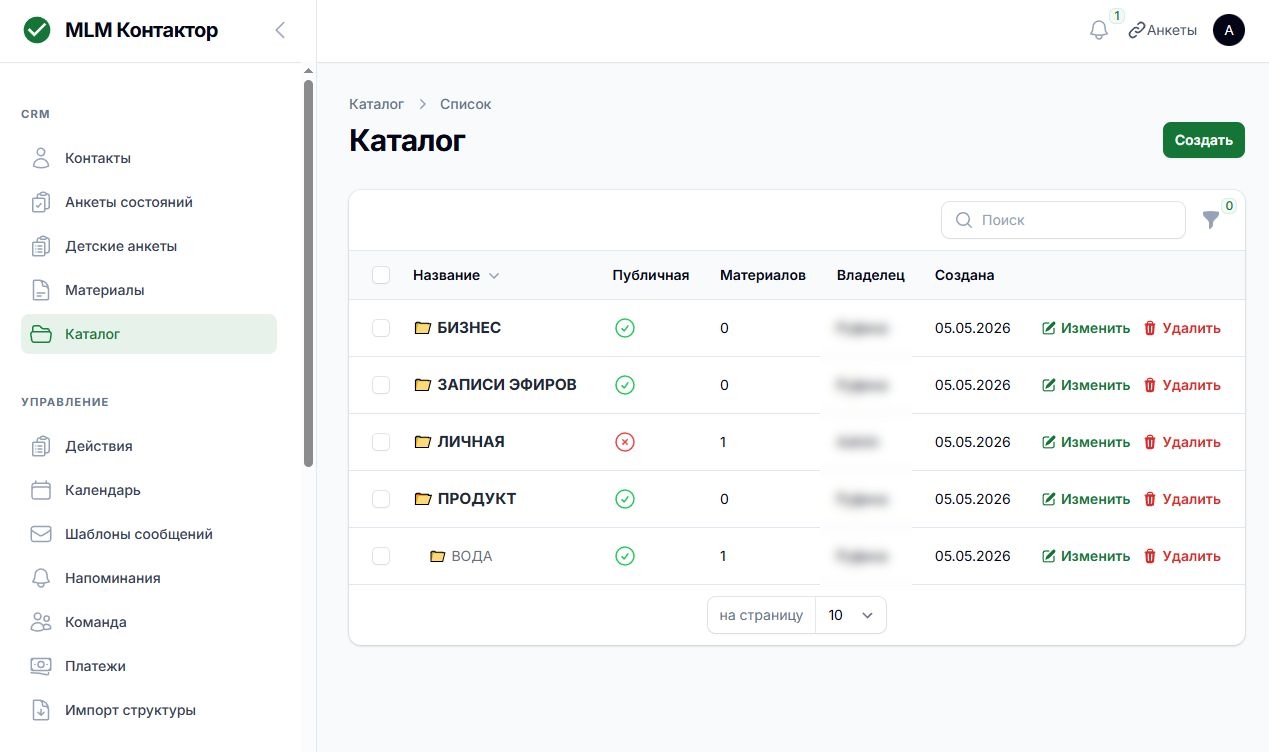The image size is (1269, 752).
Task: Click the Каталог breadcrumb link
Action: pyautogui.click(x=376, y=104)
